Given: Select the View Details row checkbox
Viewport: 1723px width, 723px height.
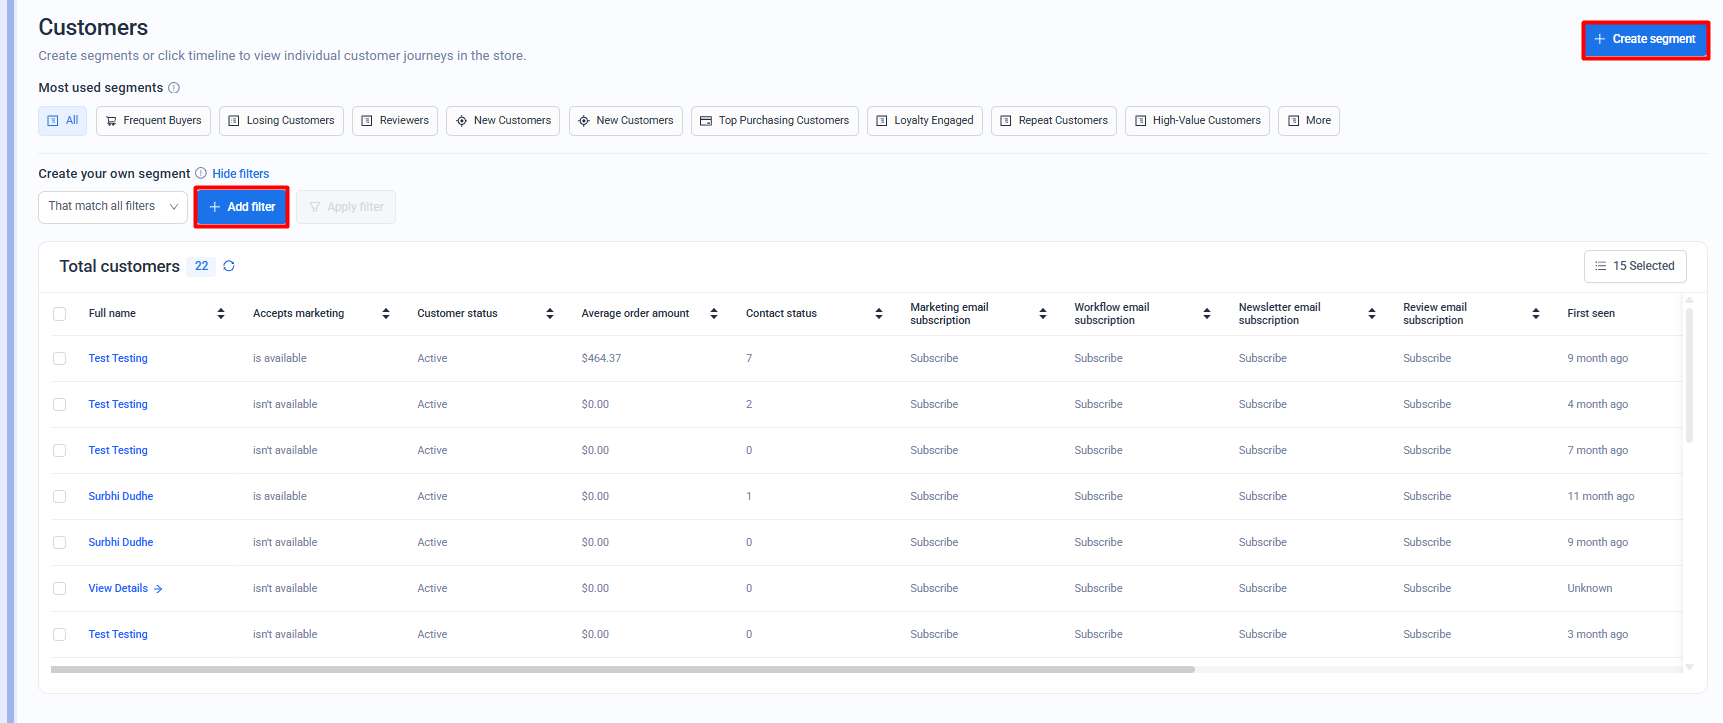Looking at the screenshot, I should pos(60,589).
